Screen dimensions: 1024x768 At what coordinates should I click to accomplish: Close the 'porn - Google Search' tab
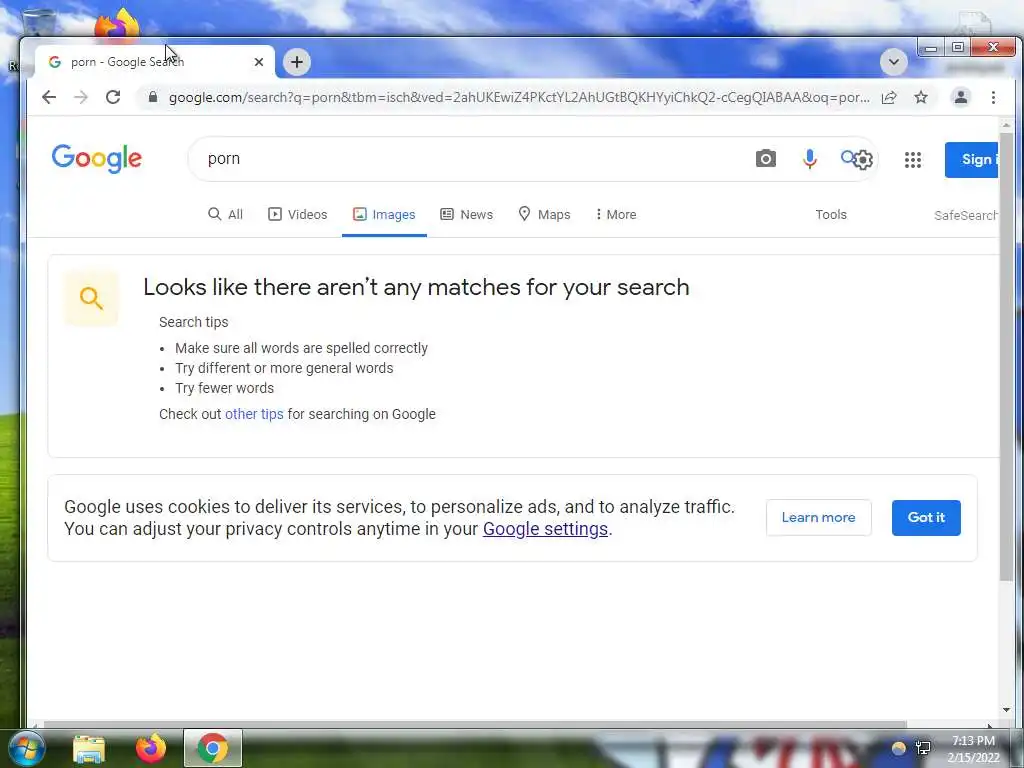[259, 62]
